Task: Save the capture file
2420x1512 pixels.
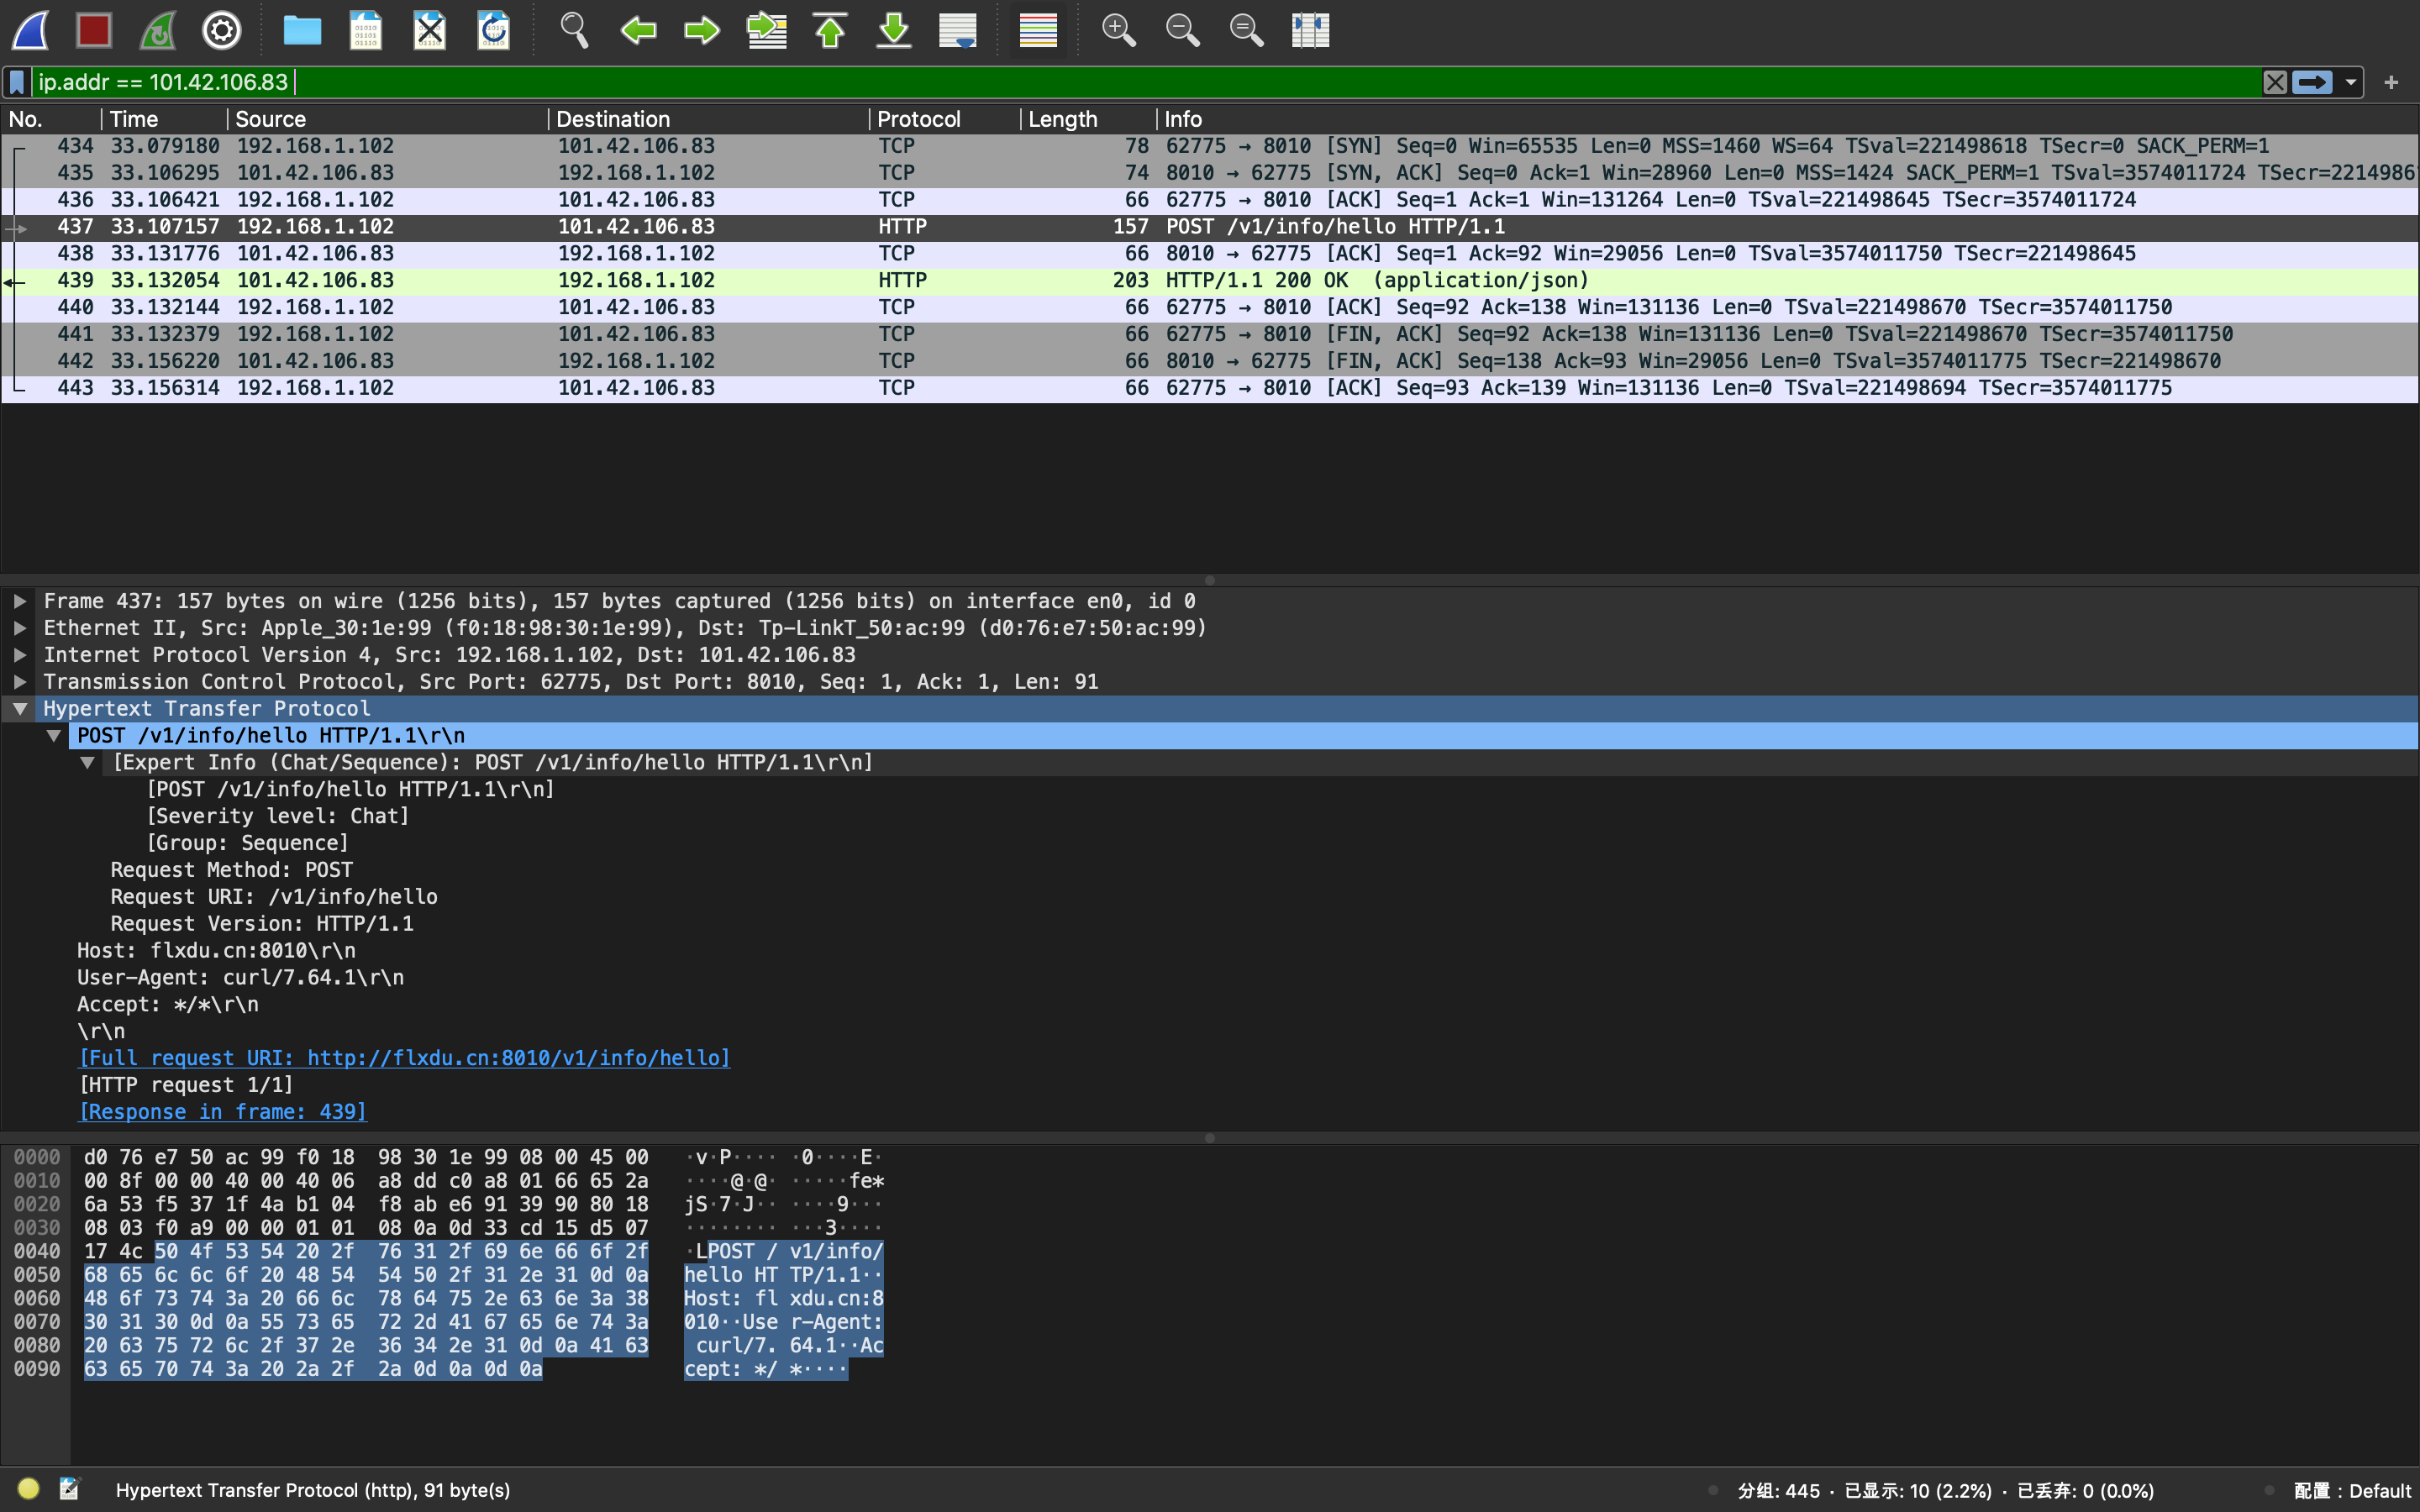Action: click(366, 30)
